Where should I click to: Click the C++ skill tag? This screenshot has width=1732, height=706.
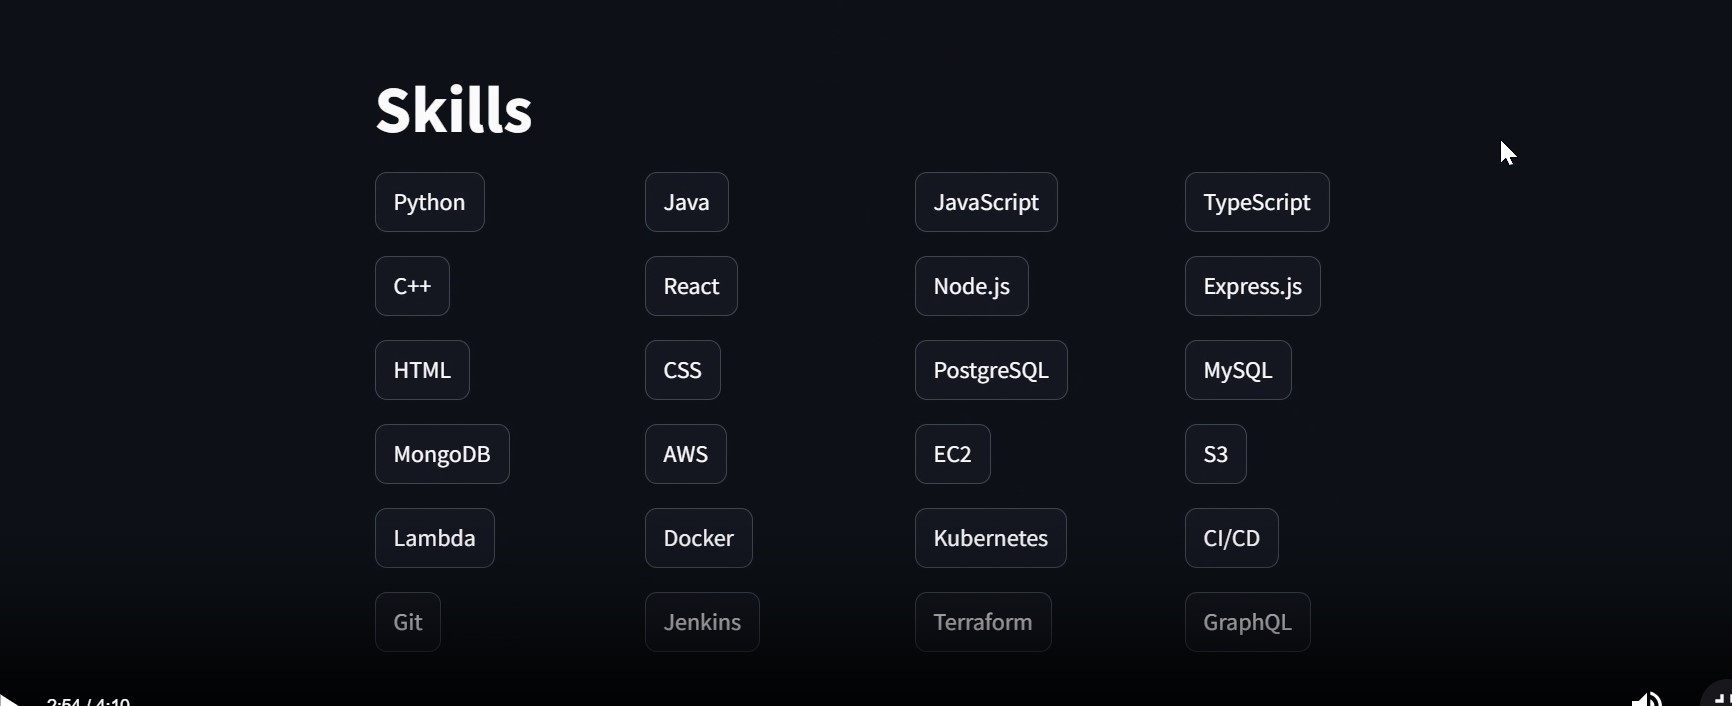click(412, 286)
